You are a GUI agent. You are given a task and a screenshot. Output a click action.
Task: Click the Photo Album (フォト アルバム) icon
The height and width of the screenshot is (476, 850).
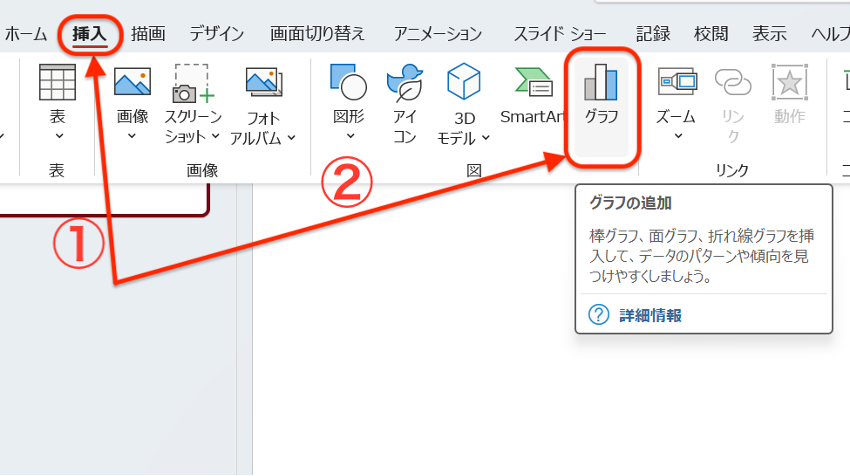pos(264,82)
